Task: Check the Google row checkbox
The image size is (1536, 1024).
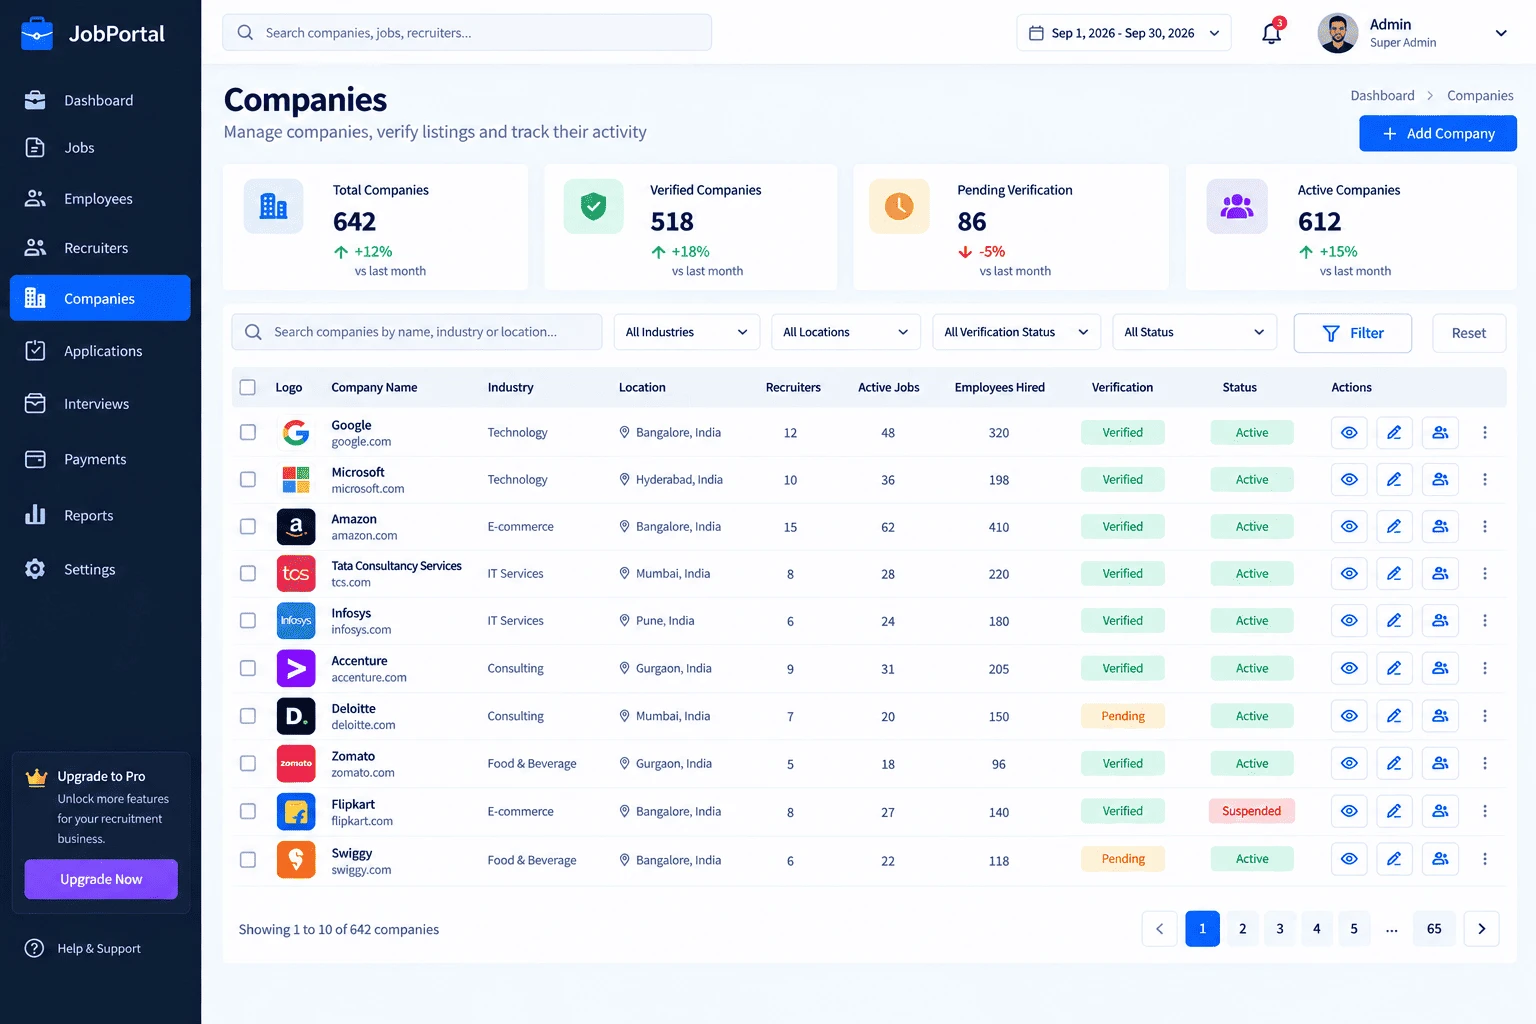Action: pyautogui.click(x=248, y=433)
